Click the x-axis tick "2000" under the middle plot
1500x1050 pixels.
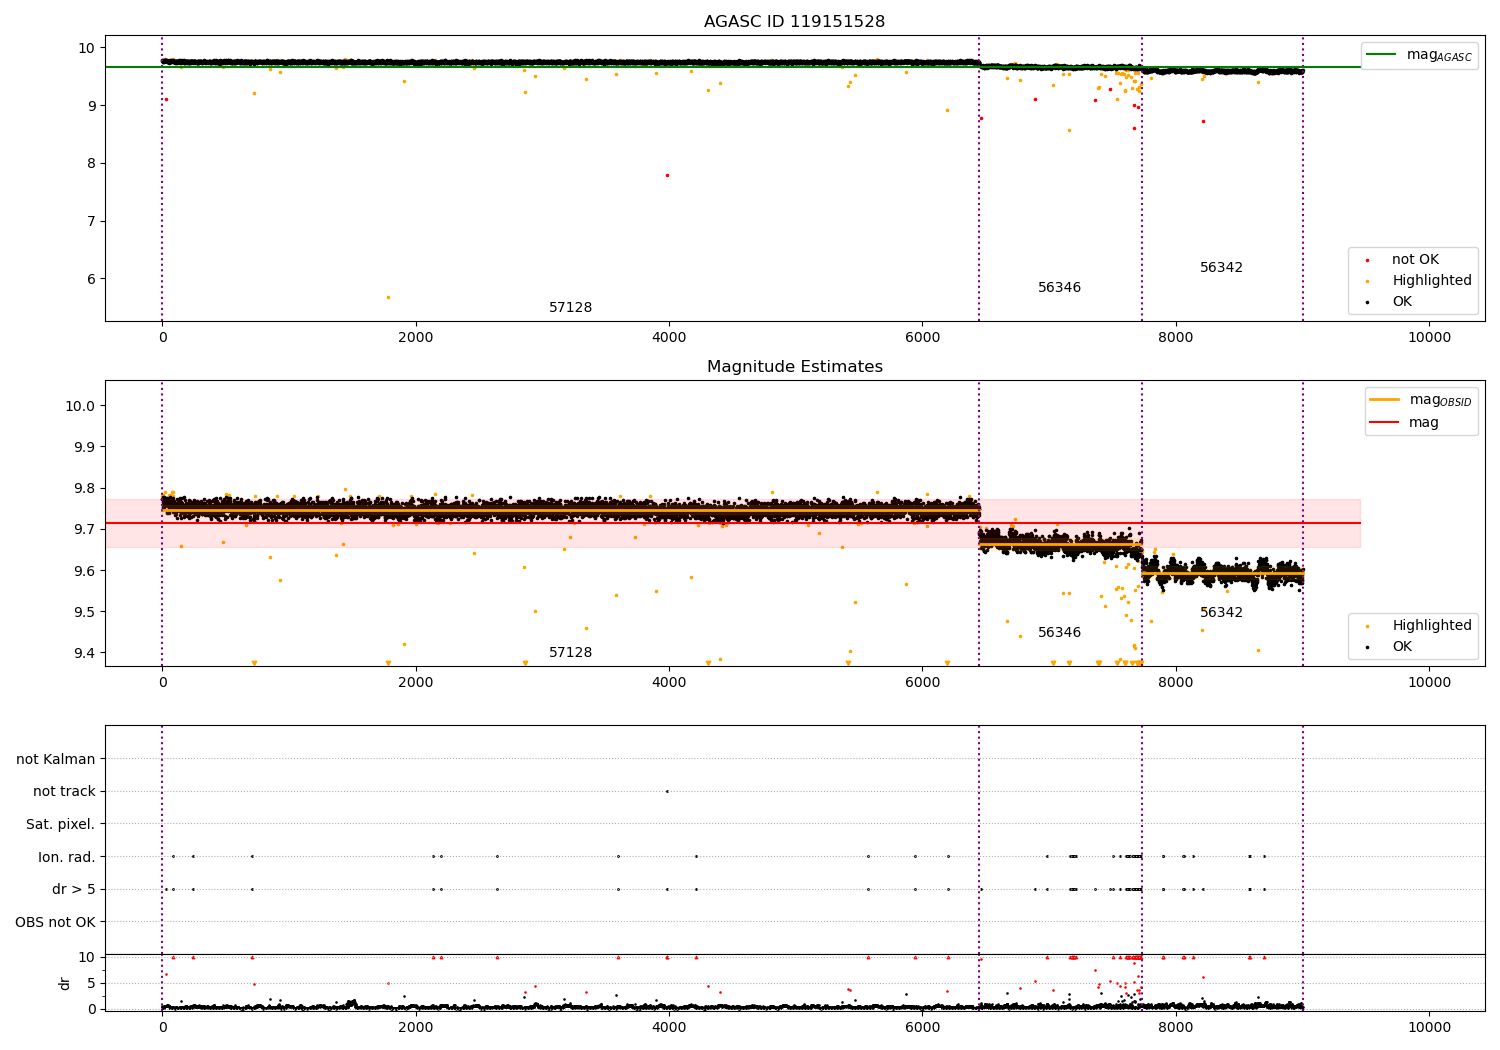(x=416, y=683)
